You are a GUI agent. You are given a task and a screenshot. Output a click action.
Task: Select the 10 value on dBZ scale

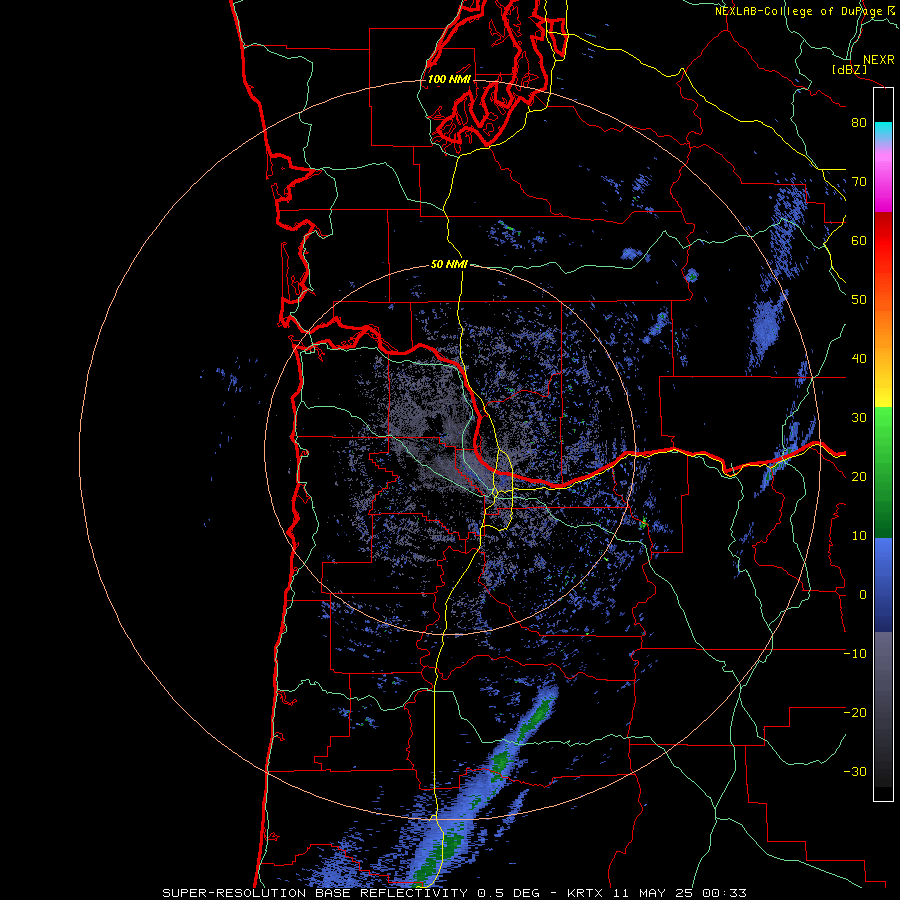[859, 536]
